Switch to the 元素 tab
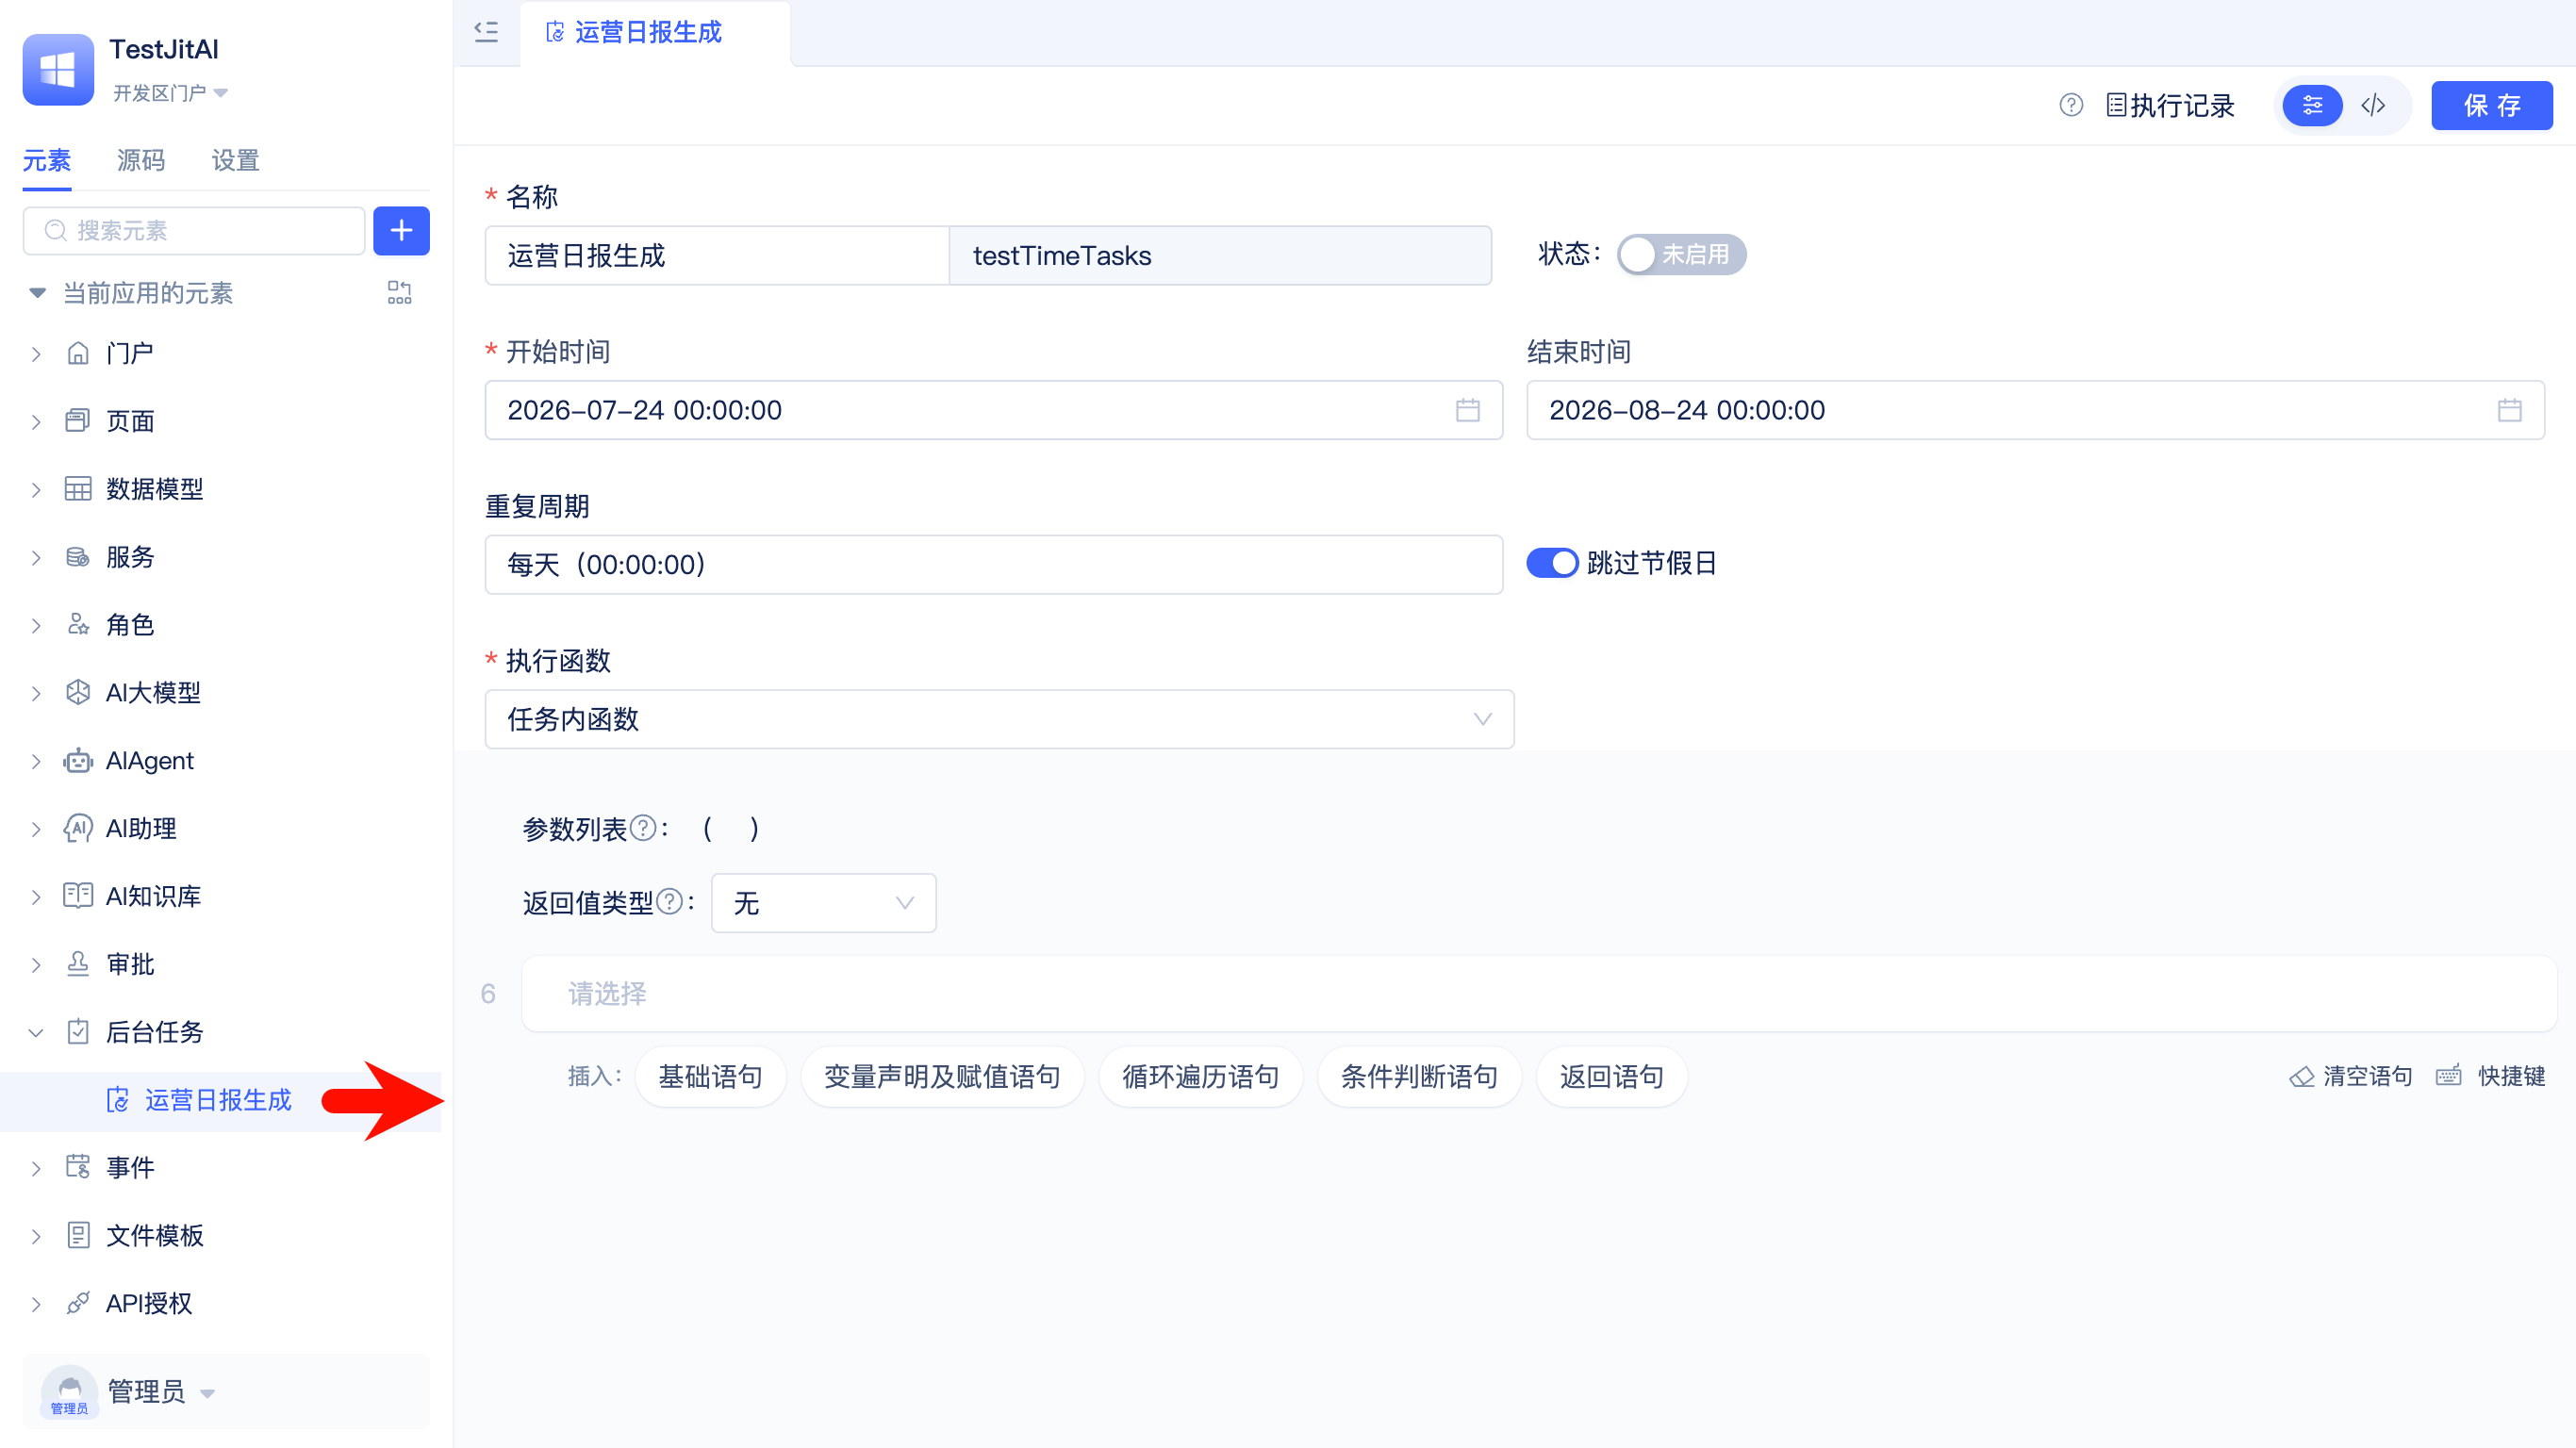The image size is (2576, 1448). (47, 160)
